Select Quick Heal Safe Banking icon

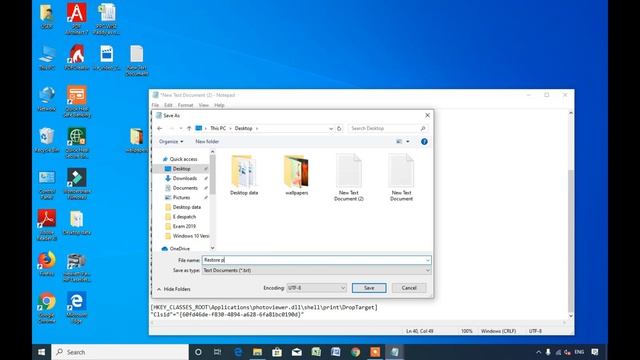[x=77, y=102]
